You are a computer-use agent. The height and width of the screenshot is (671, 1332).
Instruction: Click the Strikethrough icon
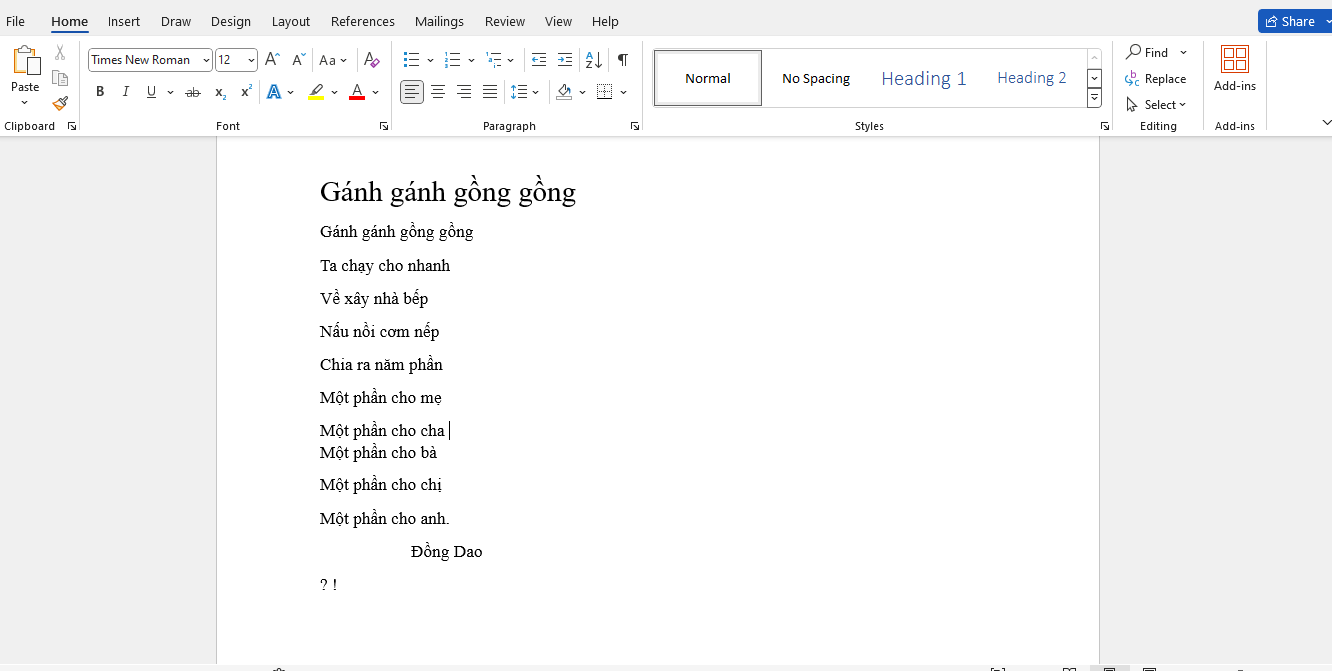193,92
